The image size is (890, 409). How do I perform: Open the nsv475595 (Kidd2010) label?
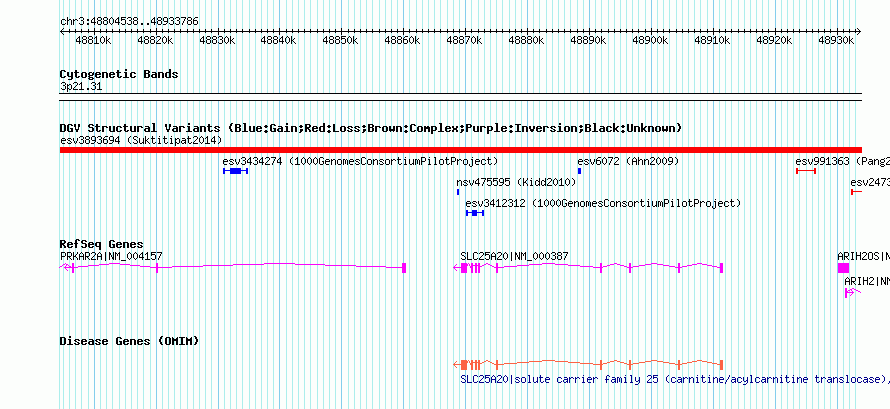[516, 183]
